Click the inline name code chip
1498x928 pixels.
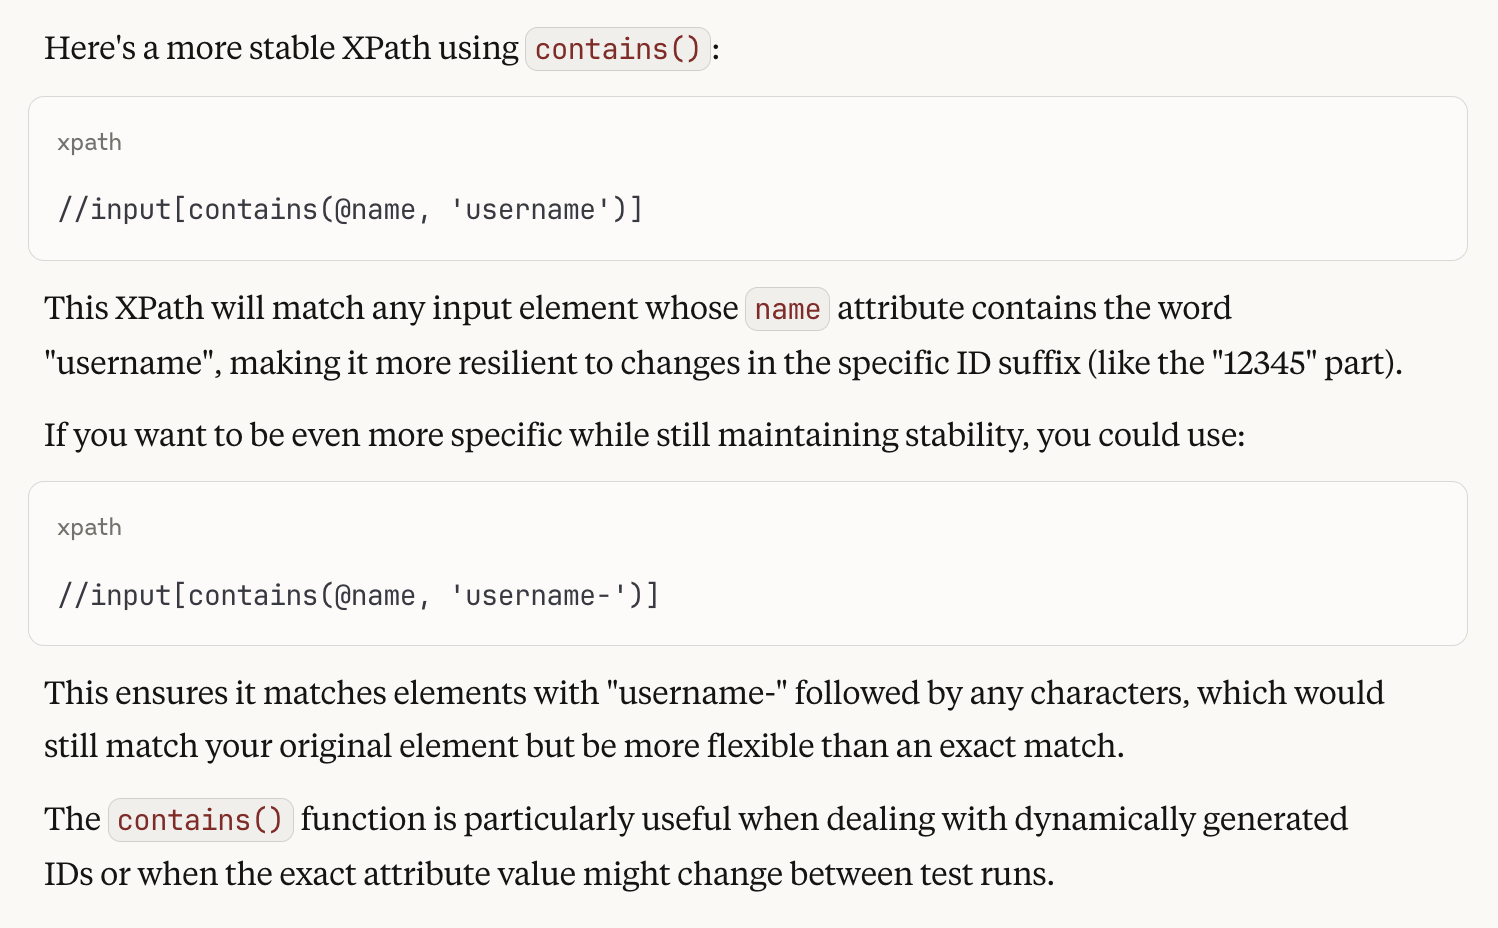[x=787, y=309]
